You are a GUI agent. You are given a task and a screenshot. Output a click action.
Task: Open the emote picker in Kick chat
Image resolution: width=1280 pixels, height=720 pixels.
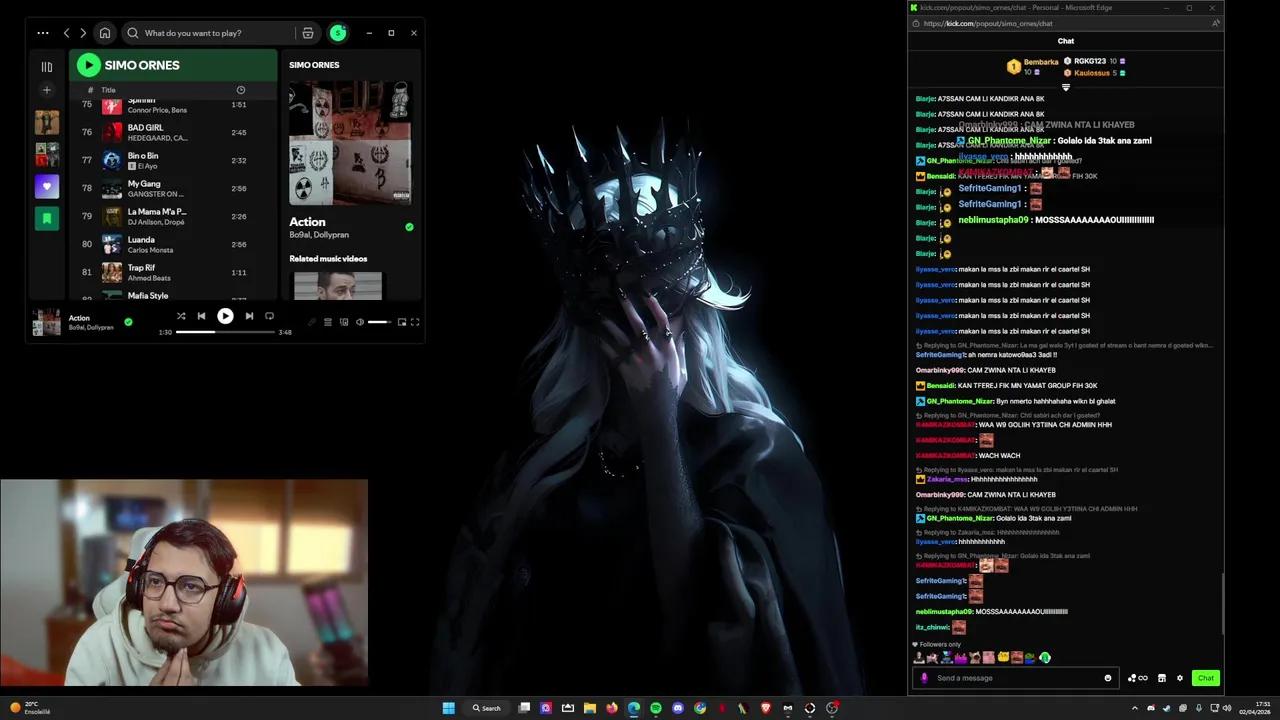(1108, 678)
